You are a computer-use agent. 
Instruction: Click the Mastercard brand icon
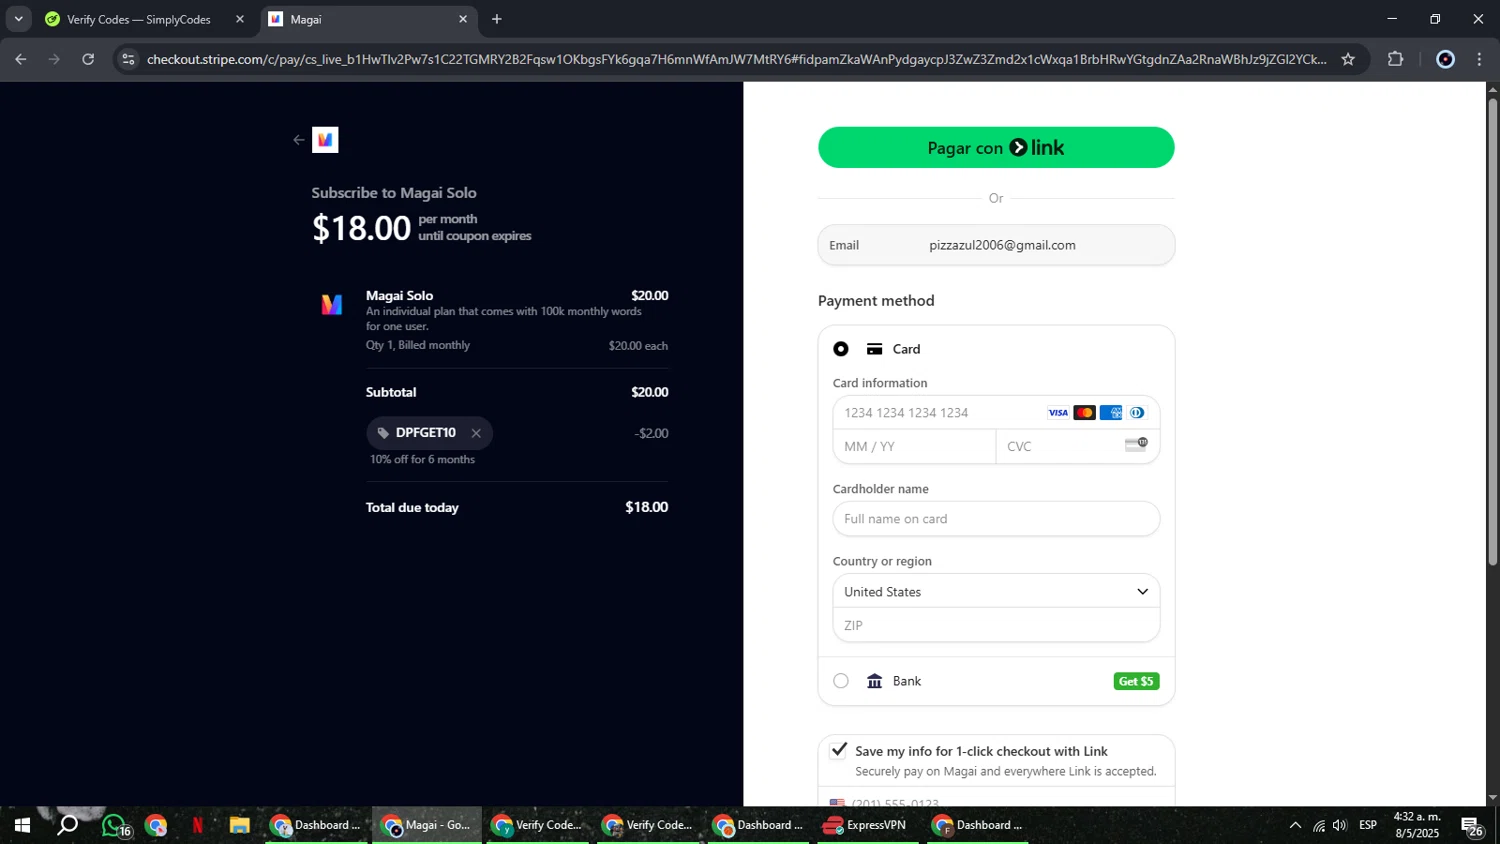pyautogui.click(x=1084, y=413)
